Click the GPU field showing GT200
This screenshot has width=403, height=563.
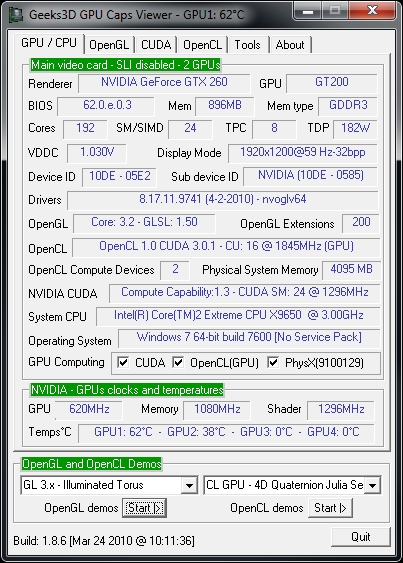coord(332,83)
